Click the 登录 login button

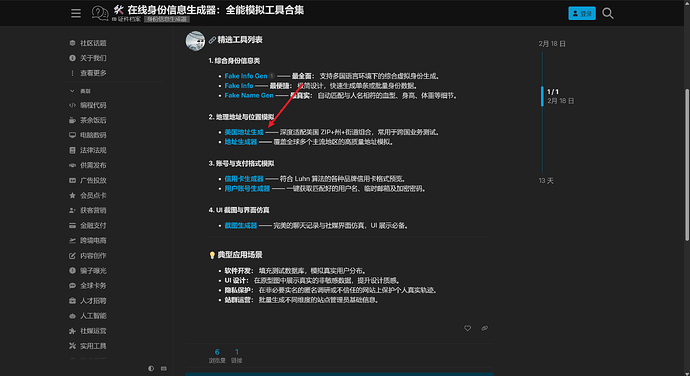[582, 13]
